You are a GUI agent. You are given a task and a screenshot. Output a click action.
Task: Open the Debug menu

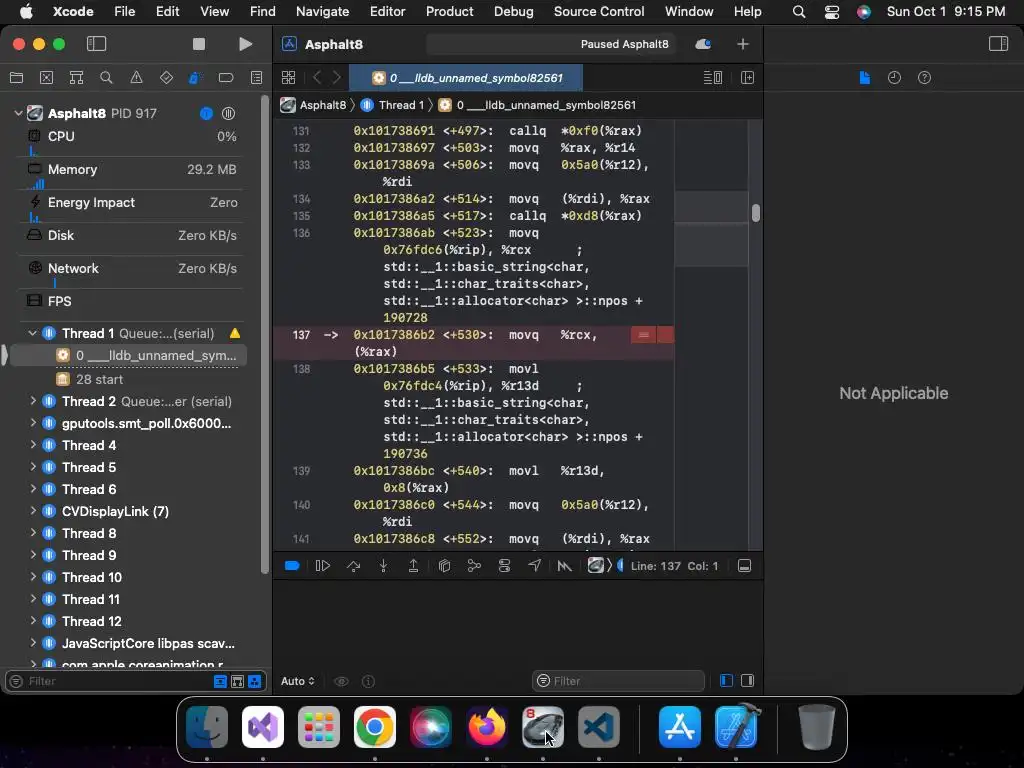click(513, 11)
